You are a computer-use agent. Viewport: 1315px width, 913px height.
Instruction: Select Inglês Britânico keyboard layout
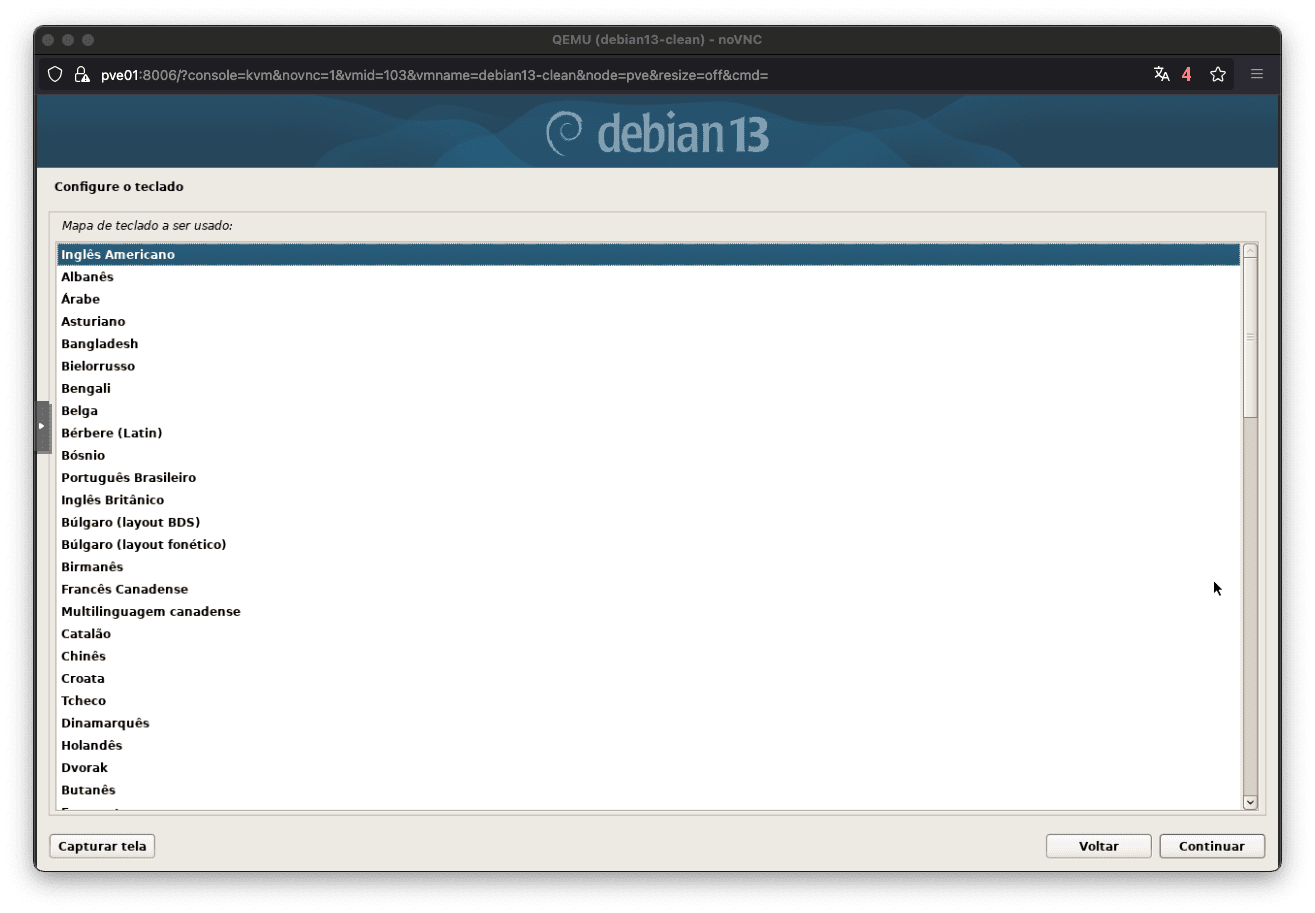[648, 500]
